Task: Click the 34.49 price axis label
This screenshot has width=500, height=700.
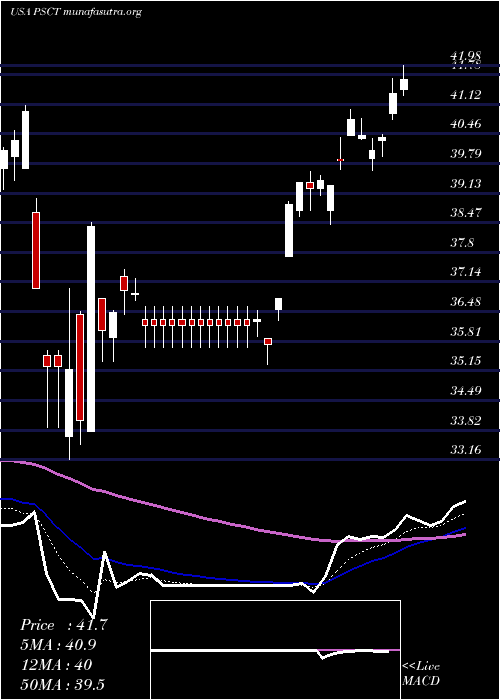Action: (x=466, y=391)
